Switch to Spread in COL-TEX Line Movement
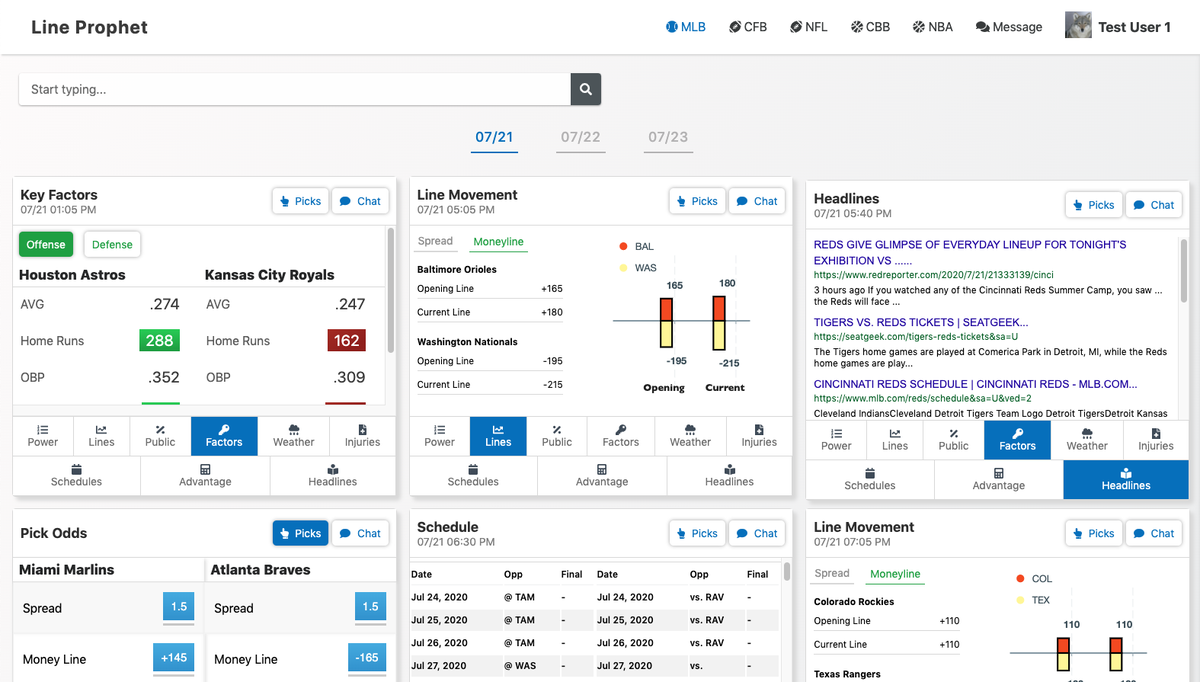 coord(832,573)
